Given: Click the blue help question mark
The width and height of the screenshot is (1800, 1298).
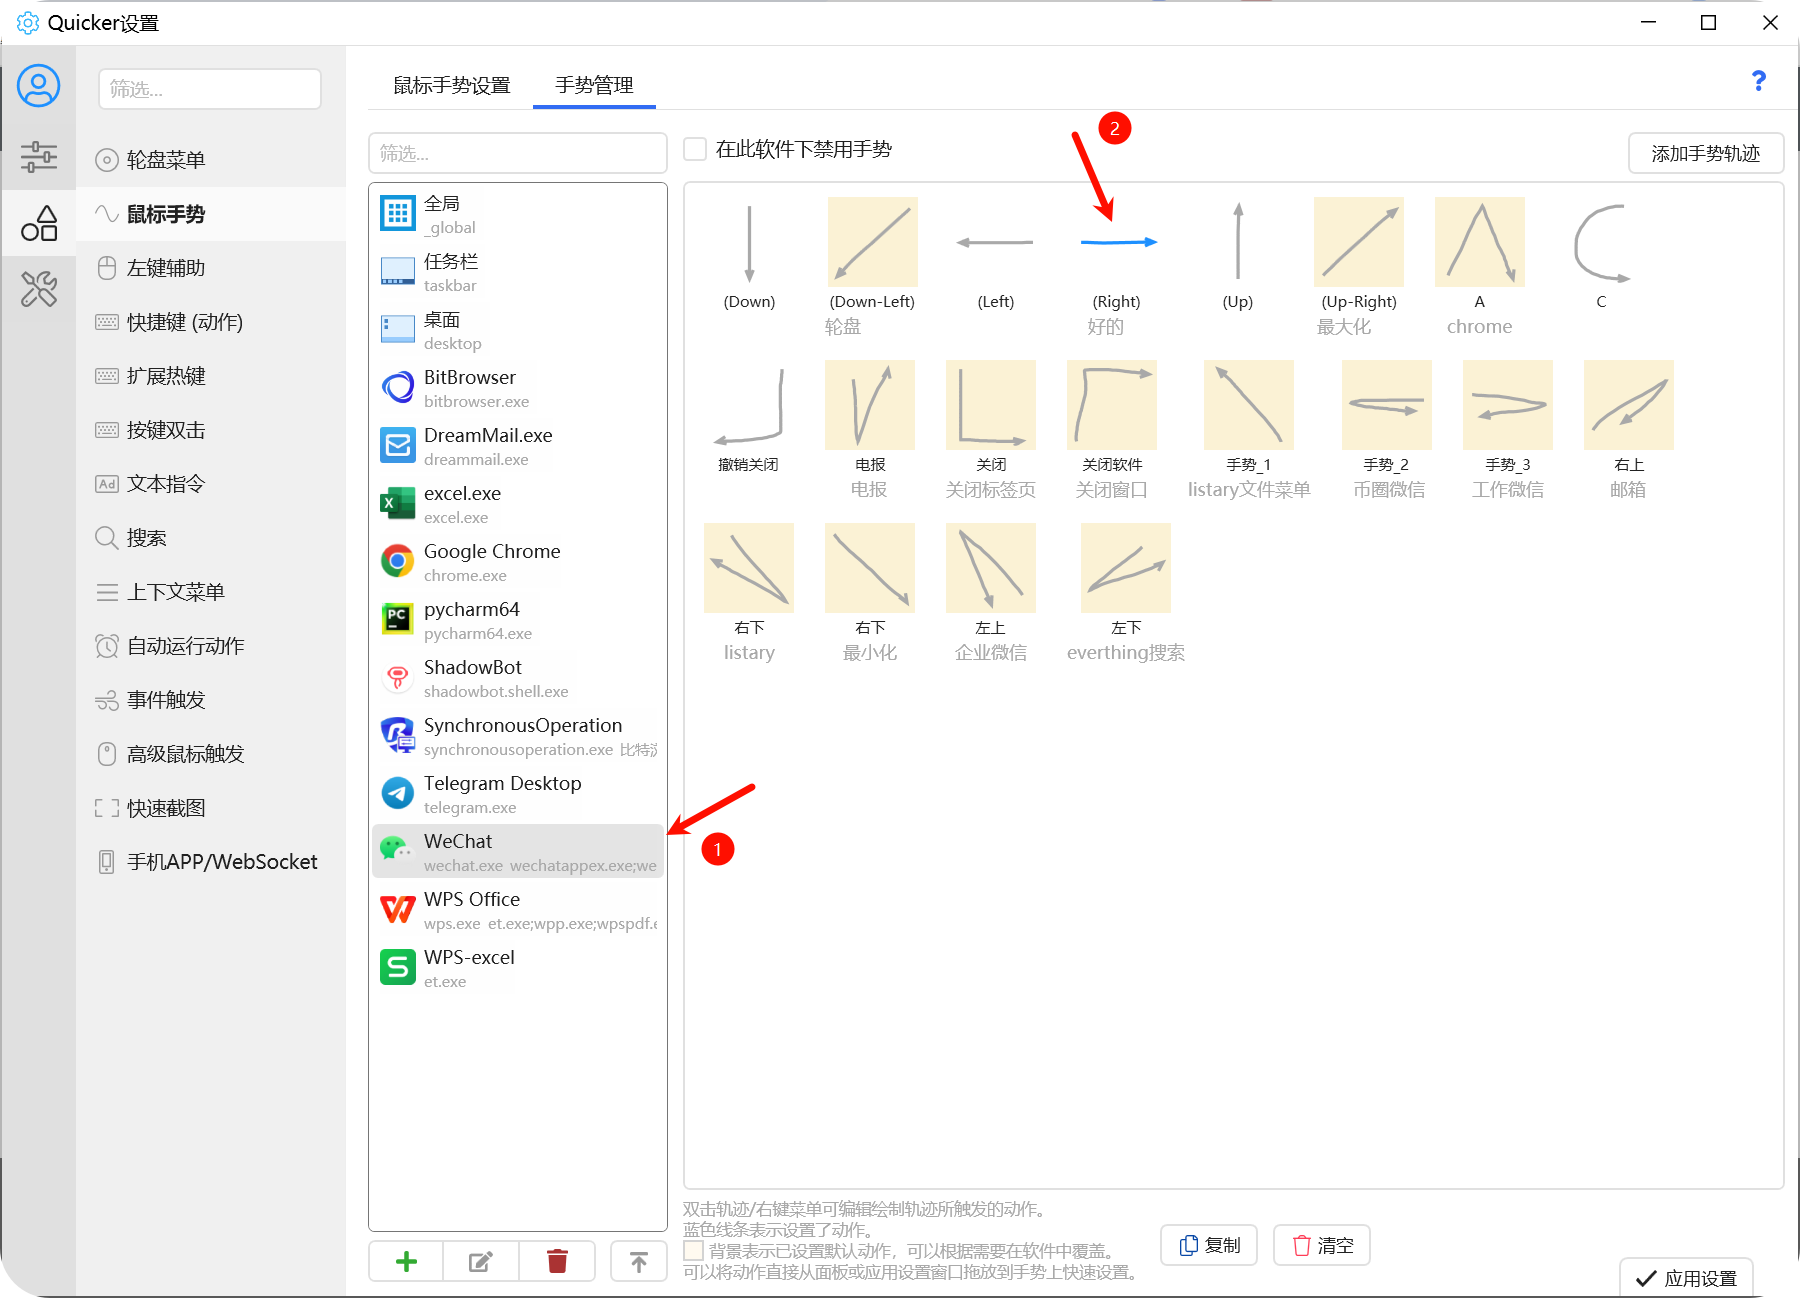Looking at the screenshot, I should click(1758, 81).
